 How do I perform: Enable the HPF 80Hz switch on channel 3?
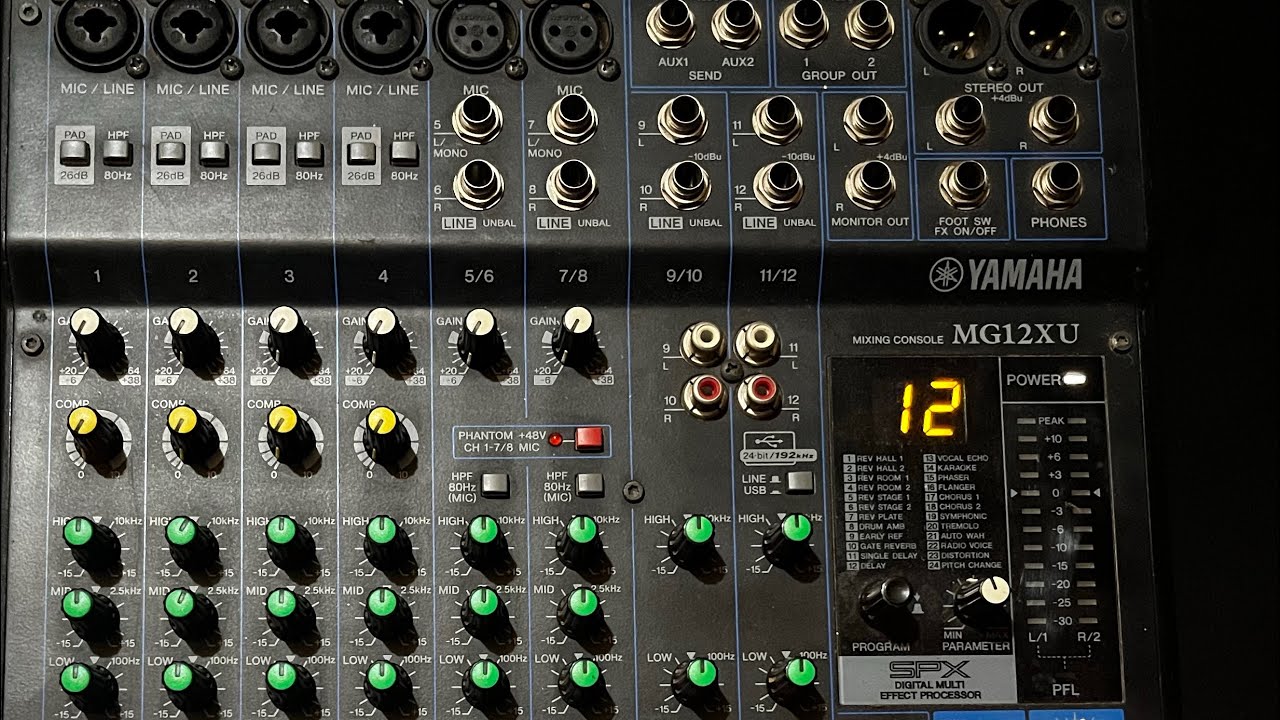click(x=309, y=153)
